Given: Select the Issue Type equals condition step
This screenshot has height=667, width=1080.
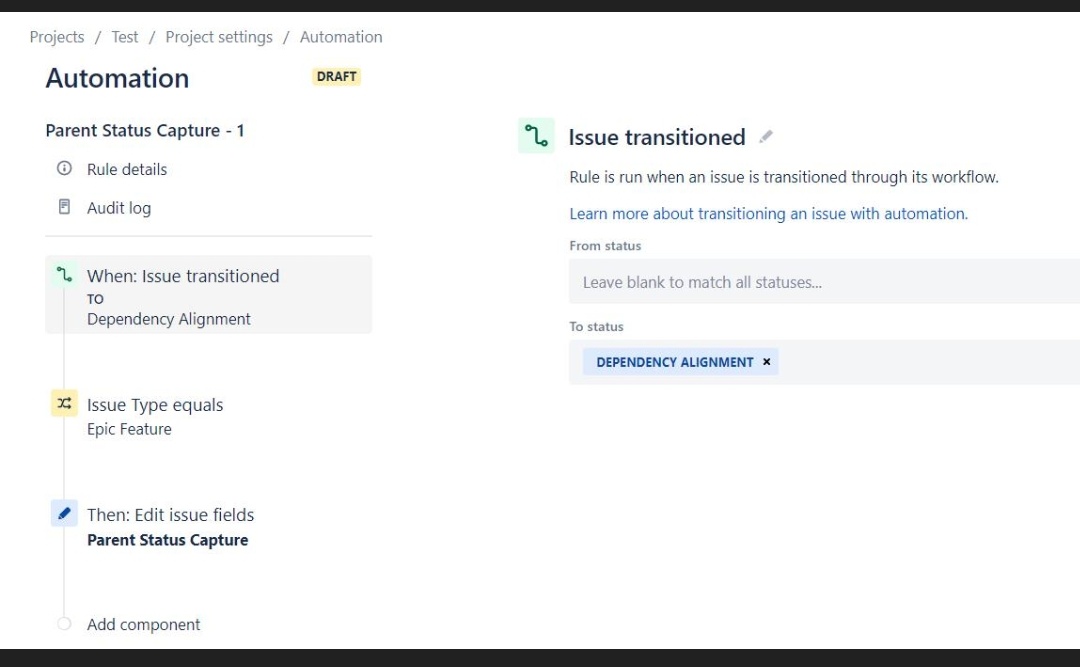Looking at the screenshot, I should [x=155, y=405].
